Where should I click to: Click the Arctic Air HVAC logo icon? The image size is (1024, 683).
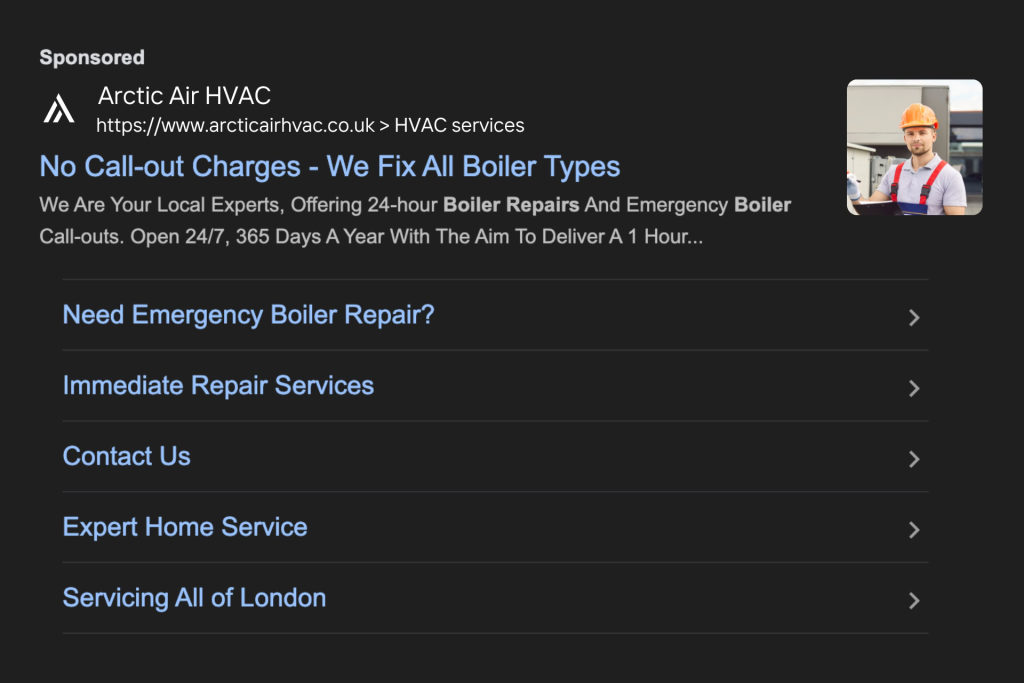tap(59, 109)
